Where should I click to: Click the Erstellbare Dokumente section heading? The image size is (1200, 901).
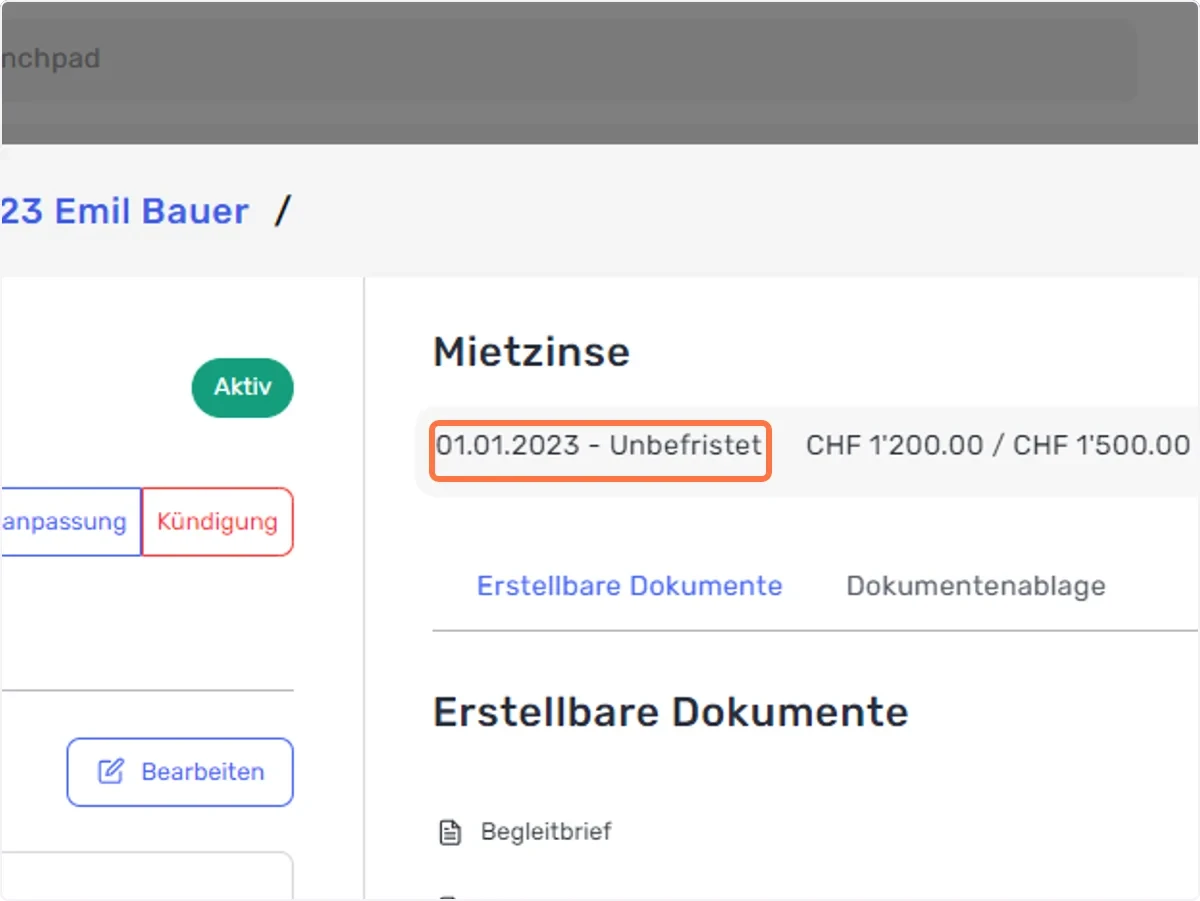[671, 713]
